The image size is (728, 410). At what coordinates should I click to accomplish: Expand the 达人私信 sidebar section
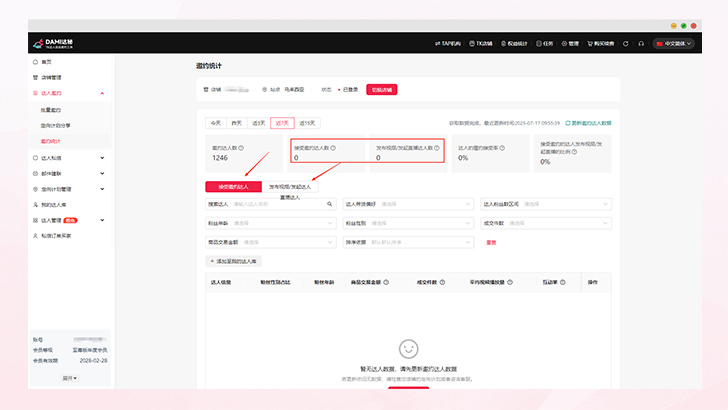pyautogui.click(x=69, y=158)
